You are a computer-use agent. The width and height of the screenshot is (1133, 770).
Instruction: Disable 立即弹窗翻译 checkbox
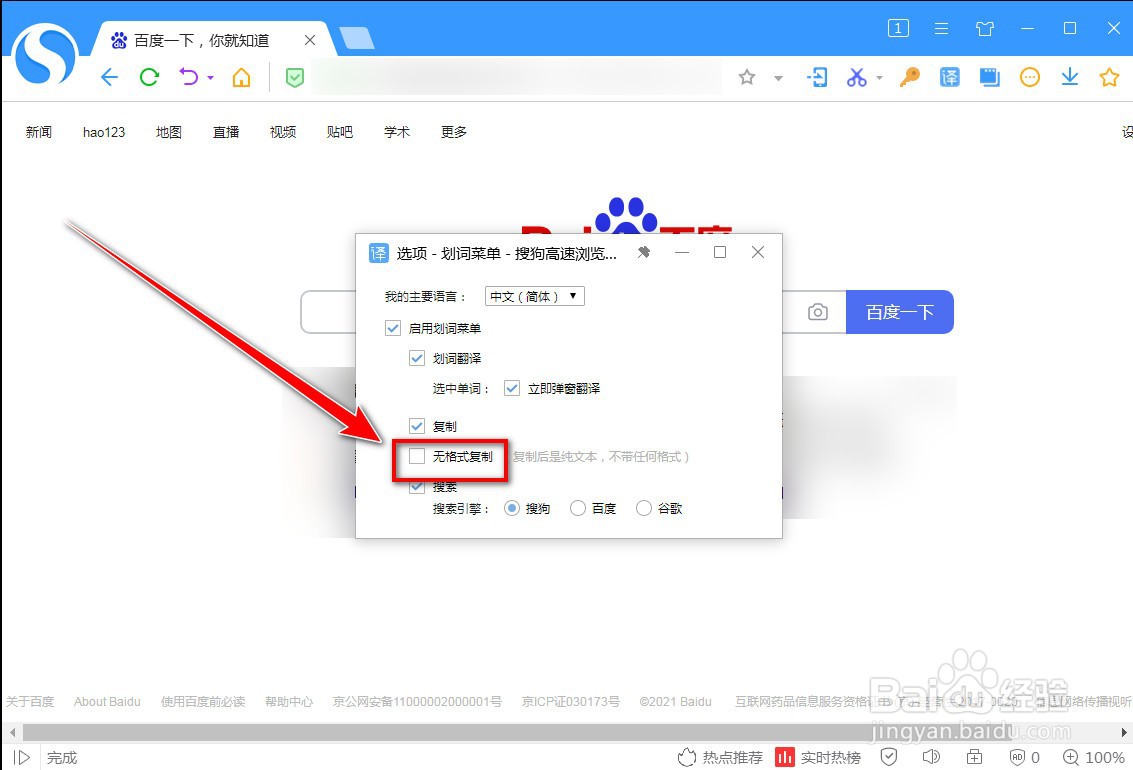(512, 389)
